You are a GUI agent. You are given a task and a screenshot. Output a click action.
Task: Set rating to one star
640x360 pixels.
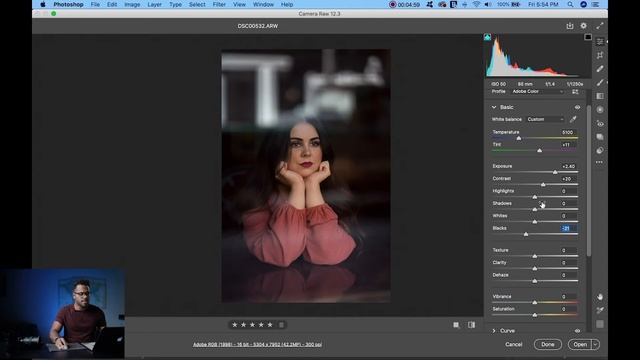(x=235, y=325)
